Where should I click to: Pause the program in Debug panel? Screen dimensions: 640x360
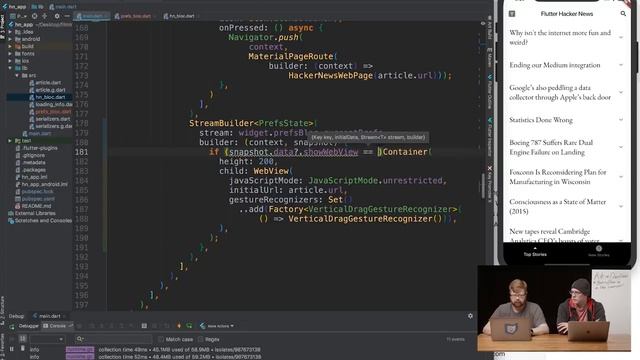[x=11, y=349]
